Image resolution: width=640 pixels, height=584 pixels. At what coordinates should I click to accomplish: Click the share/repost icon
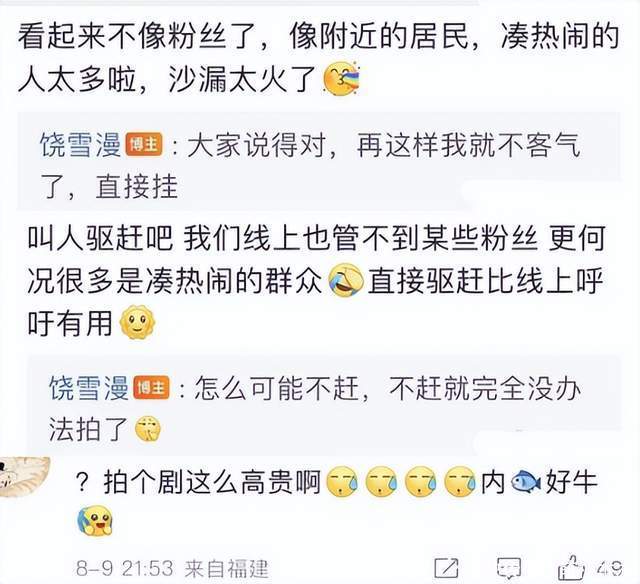(x=447, y=567)
